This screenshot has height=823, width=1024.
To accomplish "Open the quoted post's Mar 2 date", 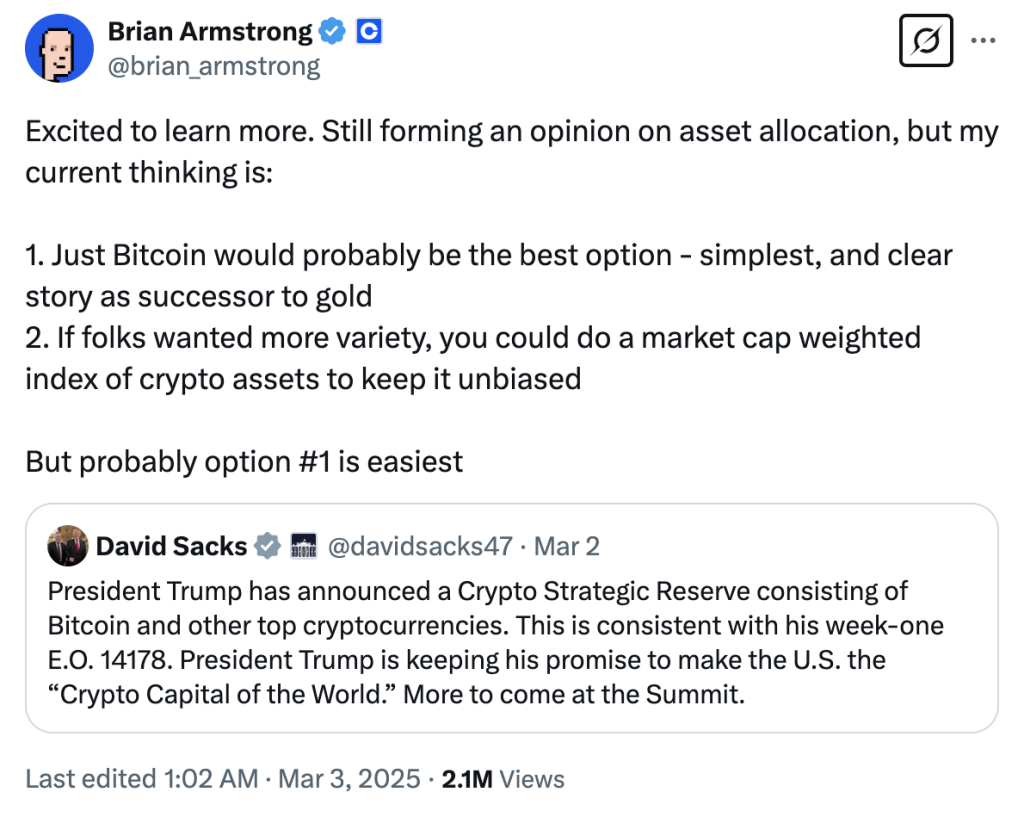I will 567,546.
